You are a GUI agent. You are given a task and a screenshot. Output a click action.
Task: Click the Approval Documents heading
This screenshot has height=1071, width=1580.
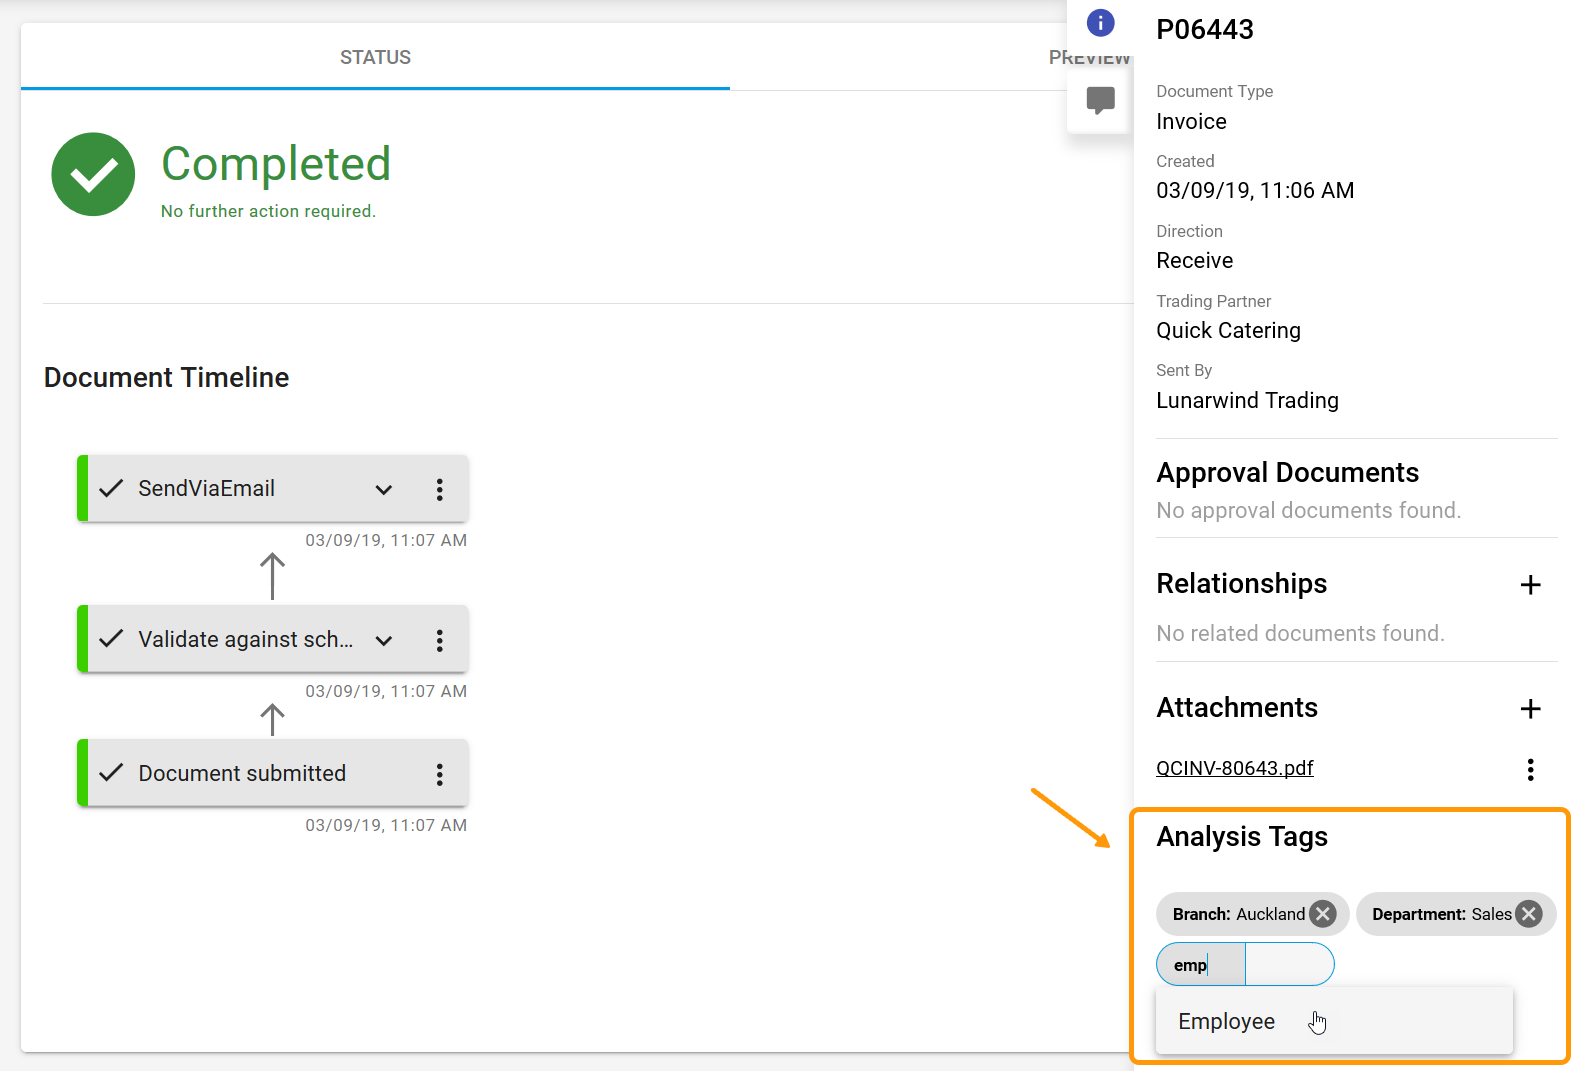(1287, 472)
